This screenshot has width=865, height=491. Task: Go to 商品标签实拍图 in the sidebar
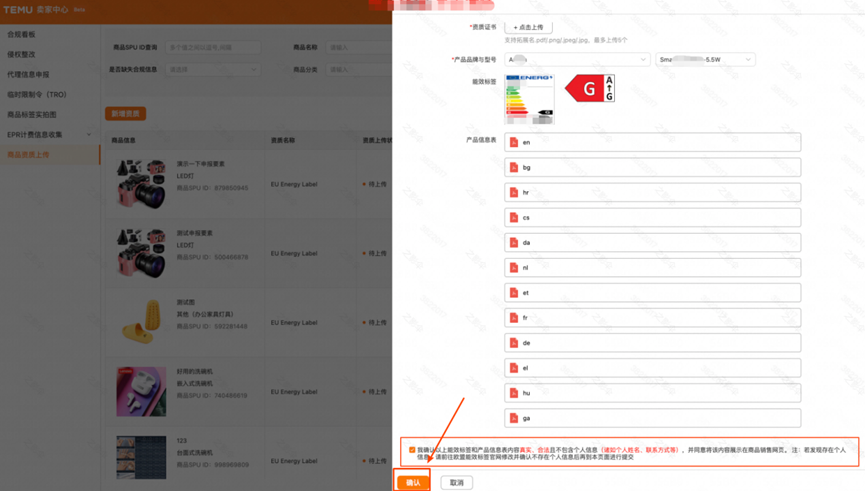pos(32,114)
